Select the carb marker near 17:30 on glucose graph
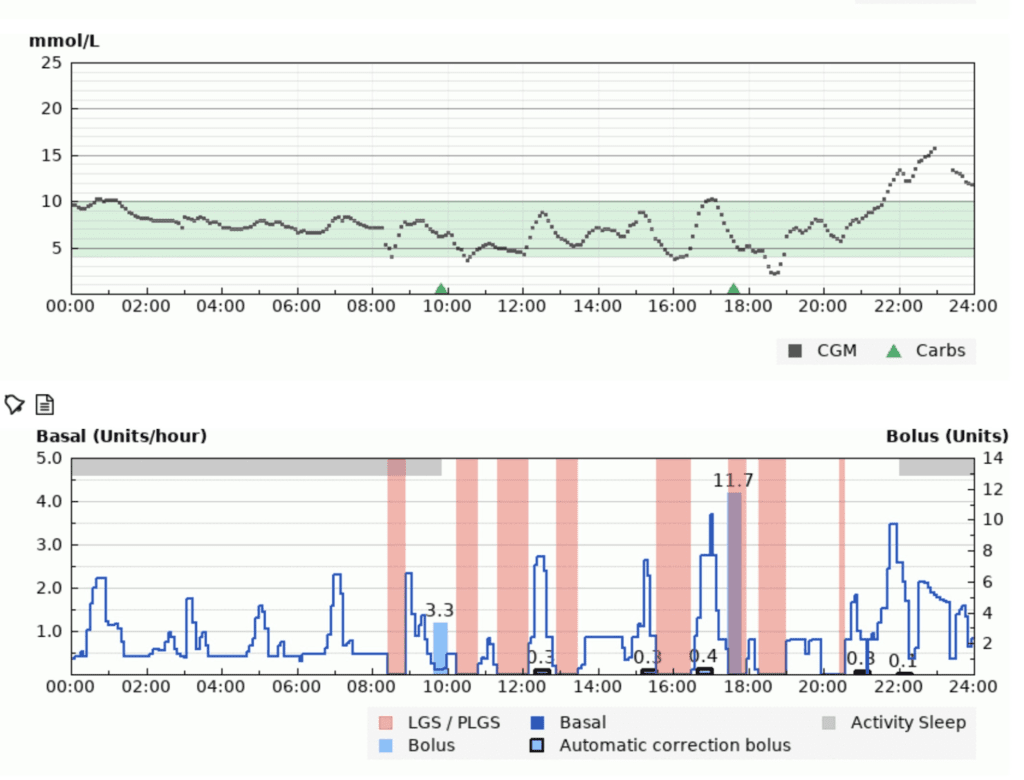 point(733,287)
